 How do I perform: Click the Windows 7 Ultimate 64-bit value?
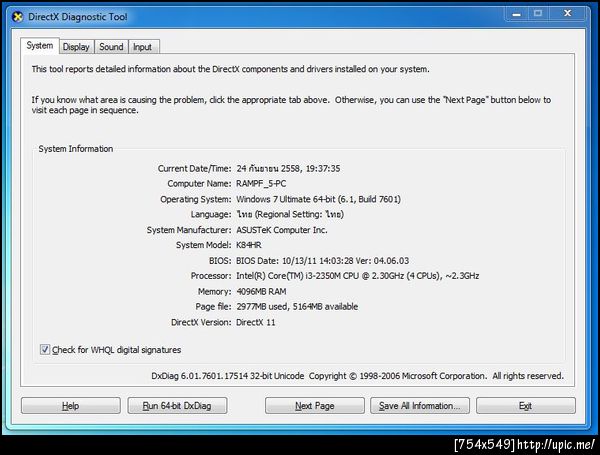click(x=318, y=199)
